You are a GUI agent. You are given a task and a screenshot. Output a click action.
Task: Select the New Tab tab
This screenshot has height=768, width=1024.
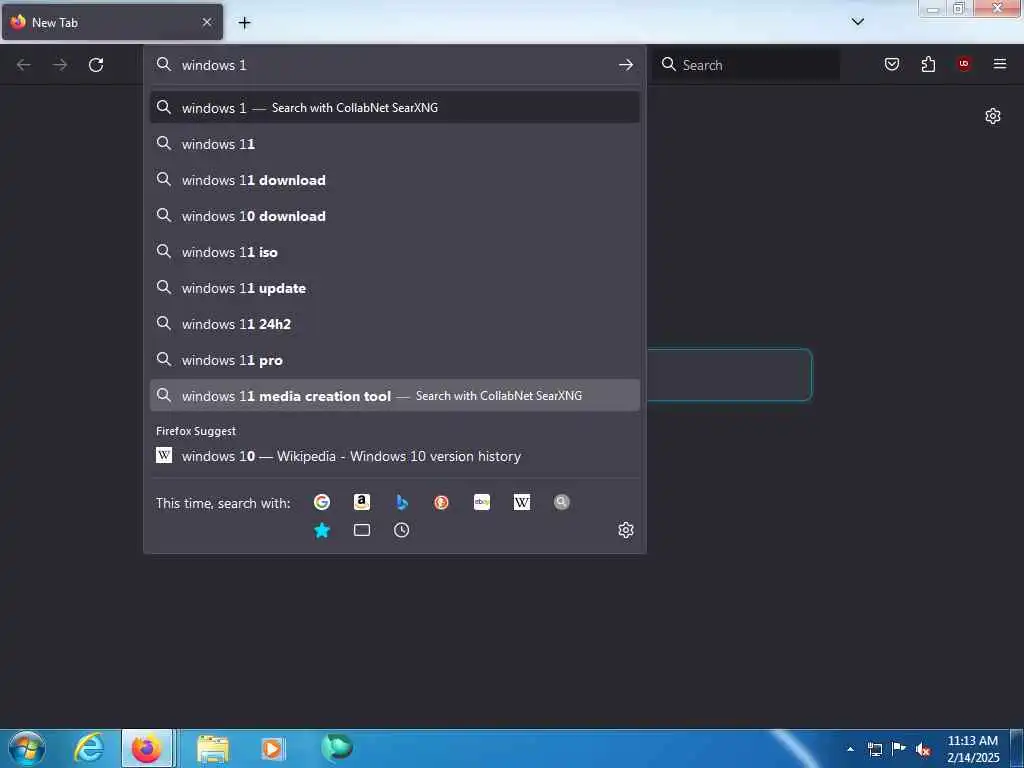112,22
